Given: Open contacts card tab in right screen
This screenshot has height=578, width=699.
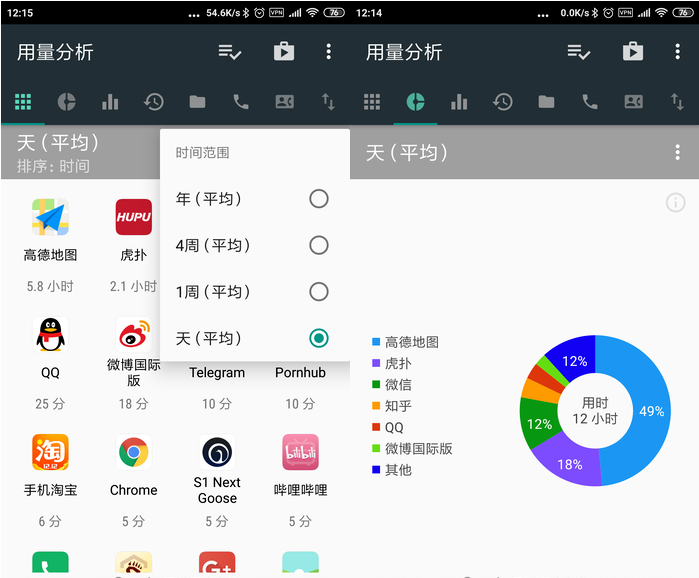Looking at the screenshot, I should click(633, 102).
